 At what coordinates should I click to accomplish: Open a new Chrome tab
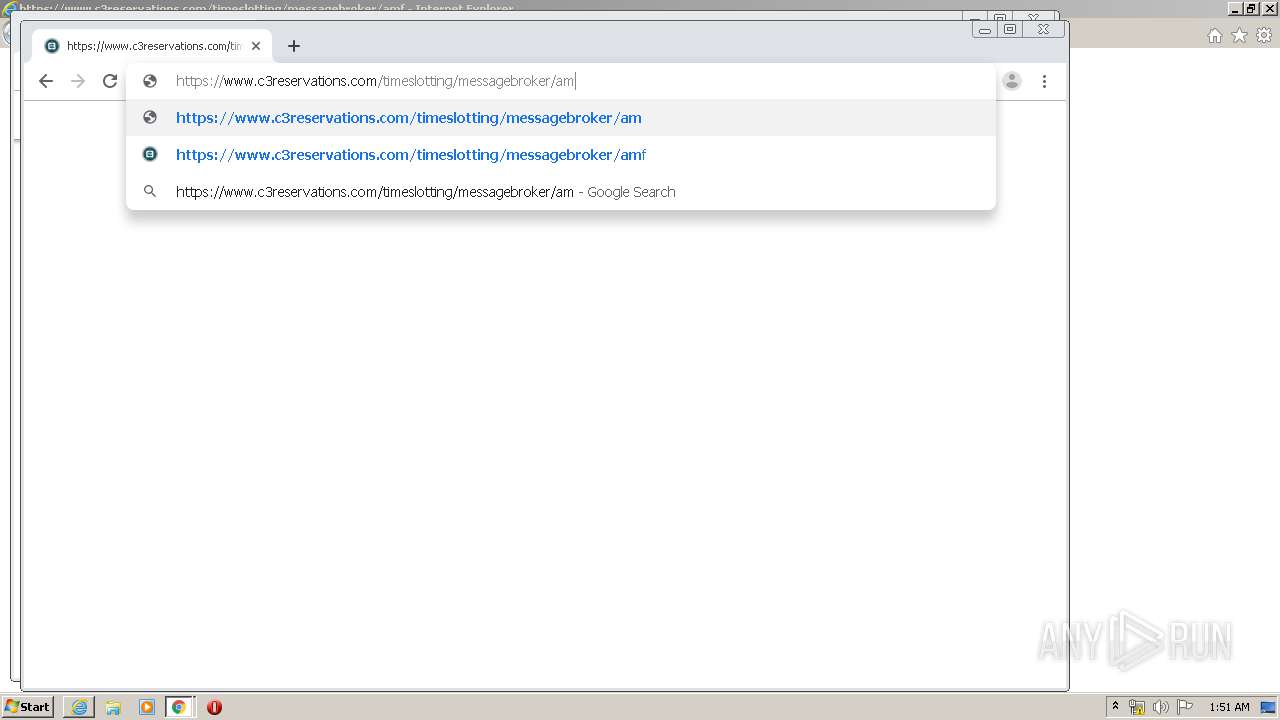[x=293, y=46]
